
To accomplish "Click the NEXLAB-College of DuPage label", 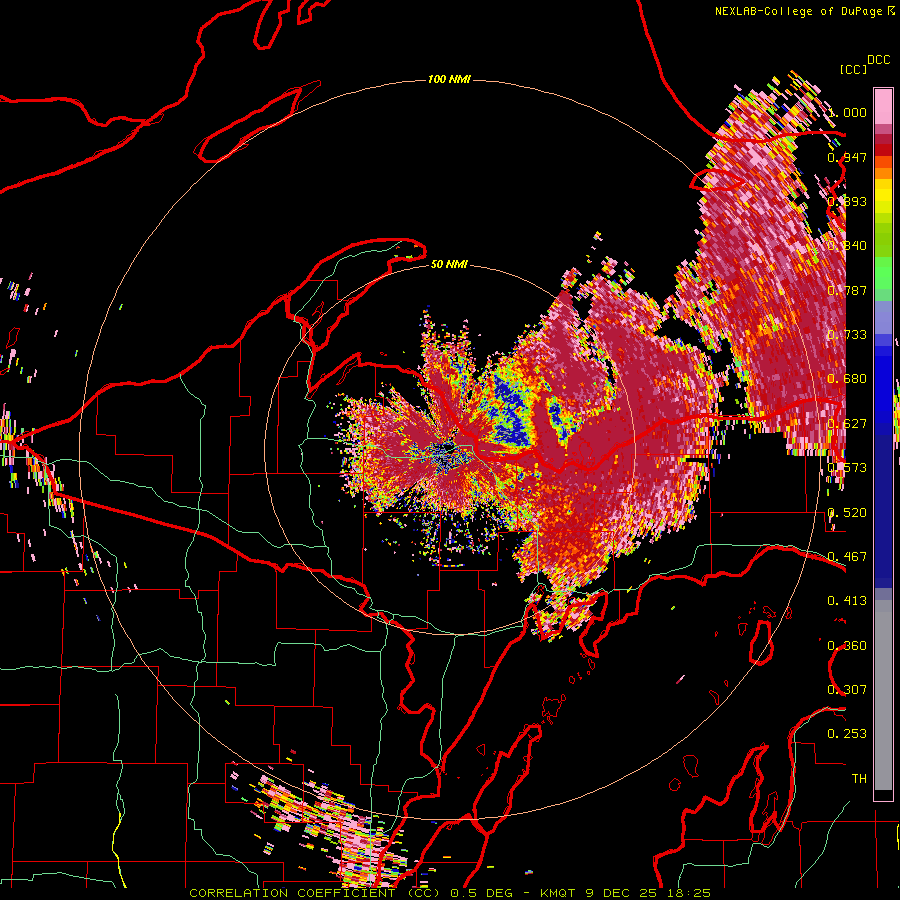I will tap(798, 11).
